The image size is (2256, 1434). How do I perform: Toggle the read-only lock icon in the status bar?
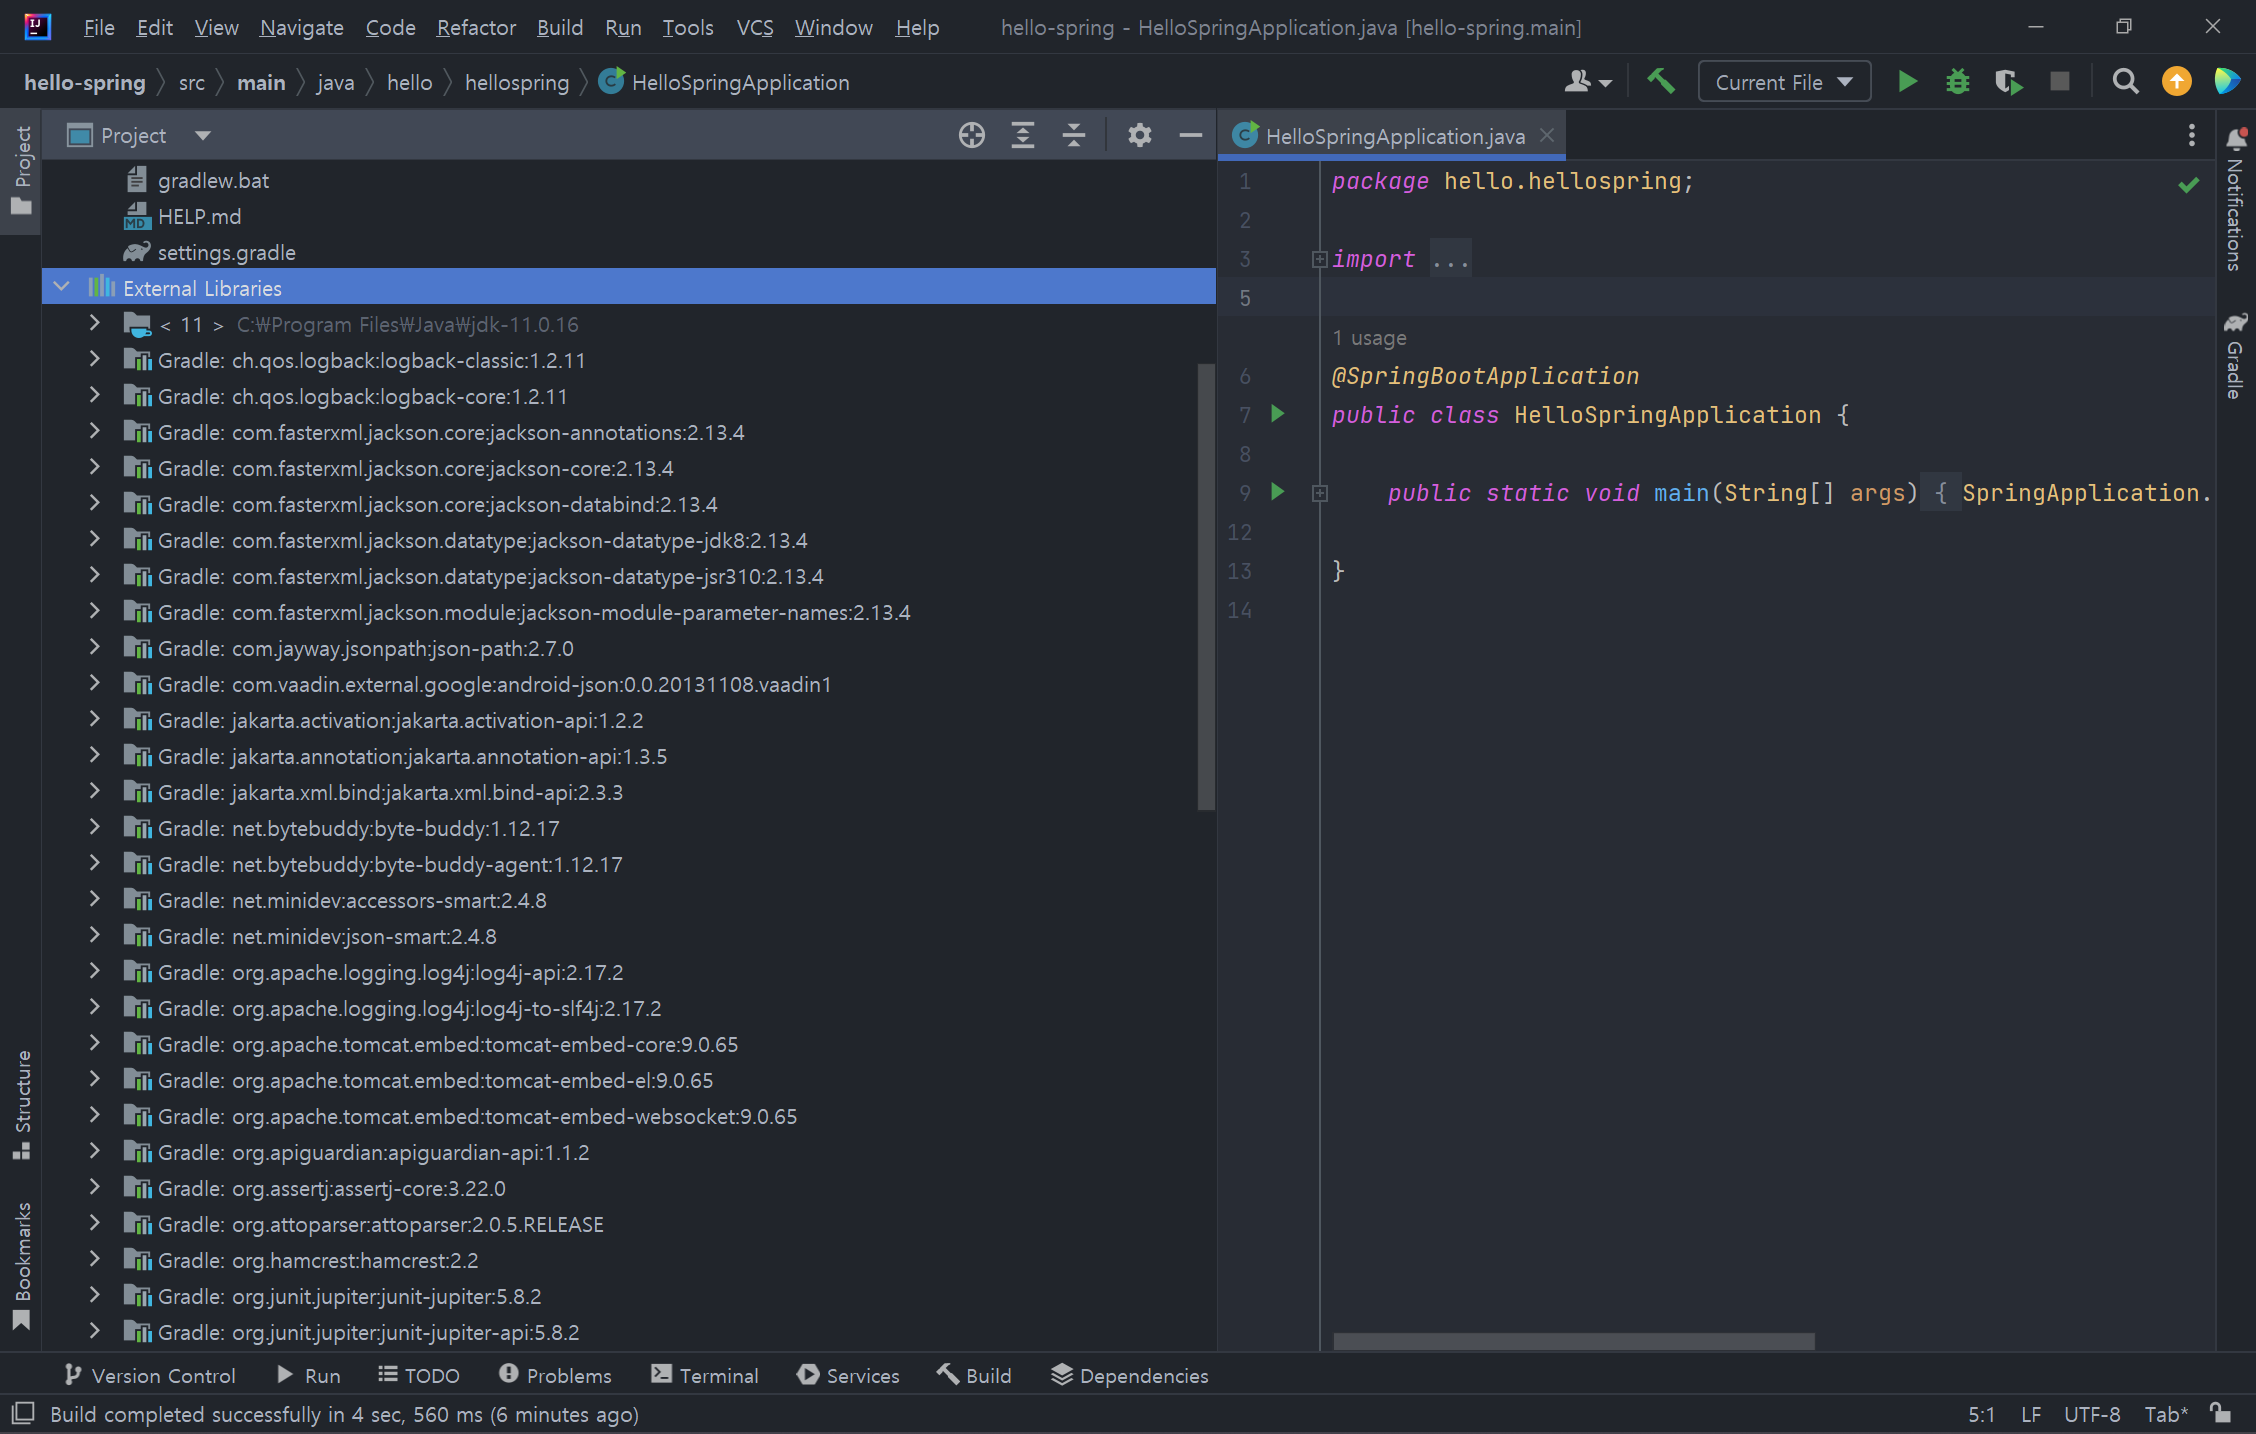point(2220,1413)
